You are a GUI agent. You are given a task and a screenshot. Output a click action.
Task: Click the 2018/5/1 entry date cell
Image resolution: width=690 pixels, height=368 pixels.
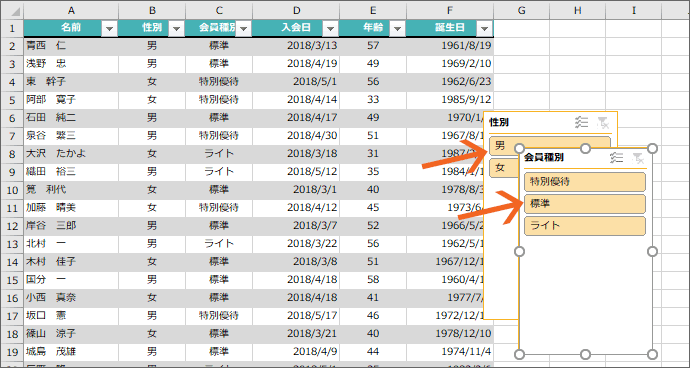[296, 82]
